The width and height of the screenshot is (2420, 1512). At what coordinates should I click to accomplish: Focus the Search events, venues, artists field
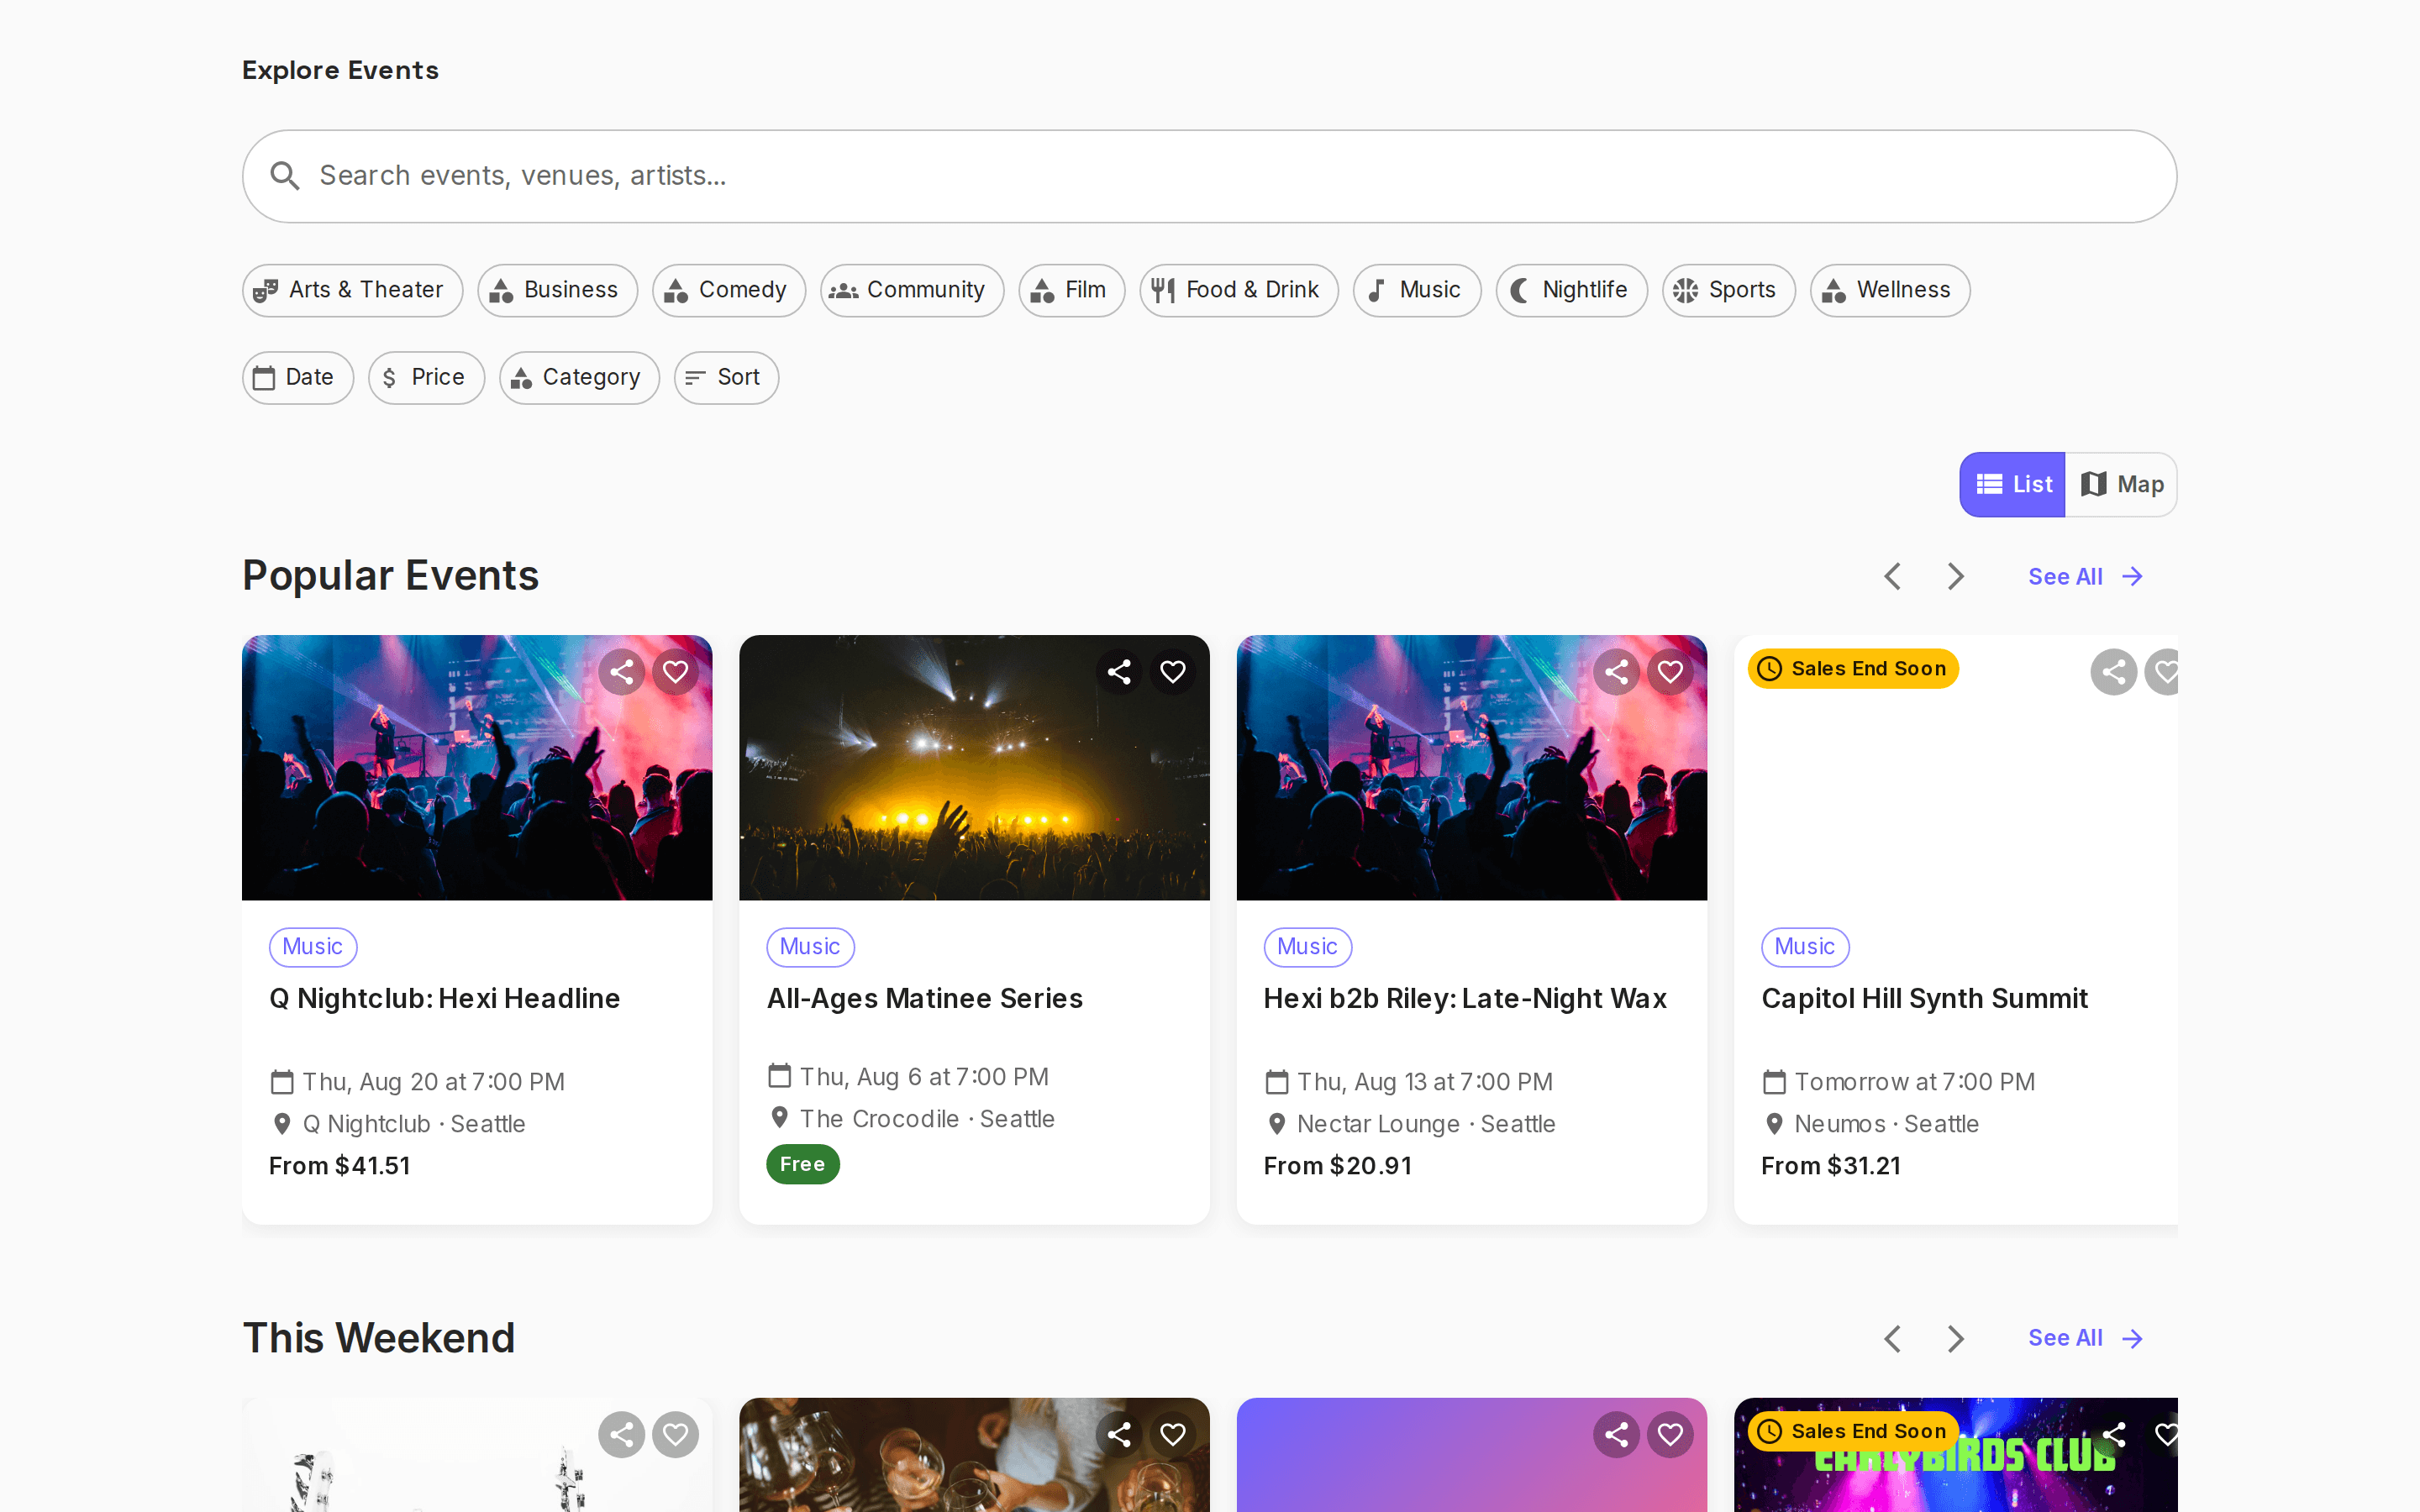[x=1209, y=176]
